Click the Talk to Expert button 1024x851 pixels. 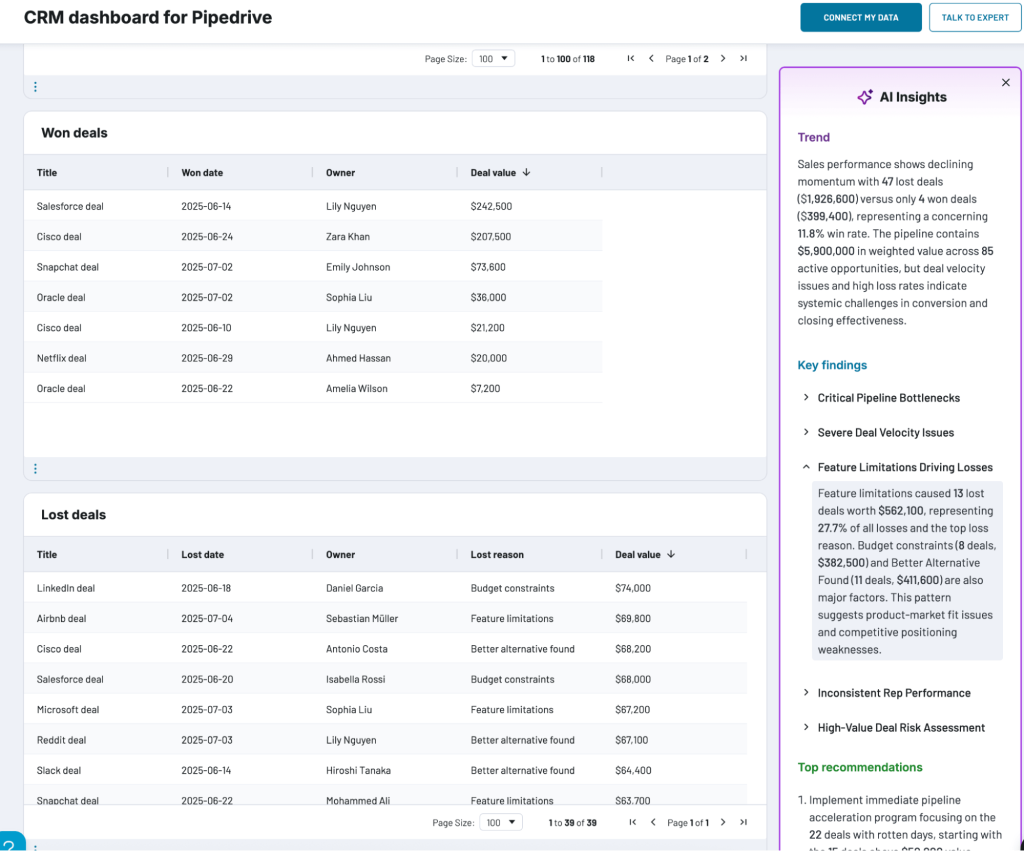[975, 18]
